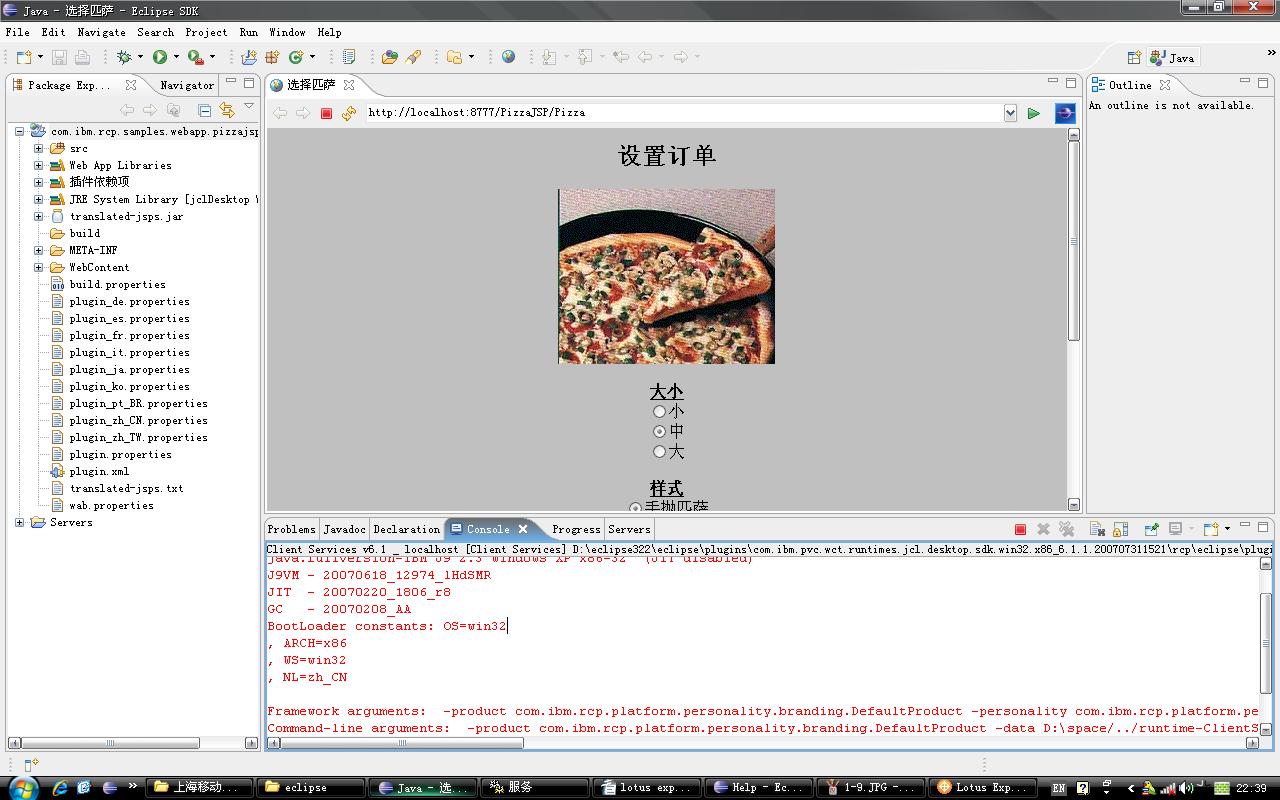Click the Open Type icon
The height and width of the screenshot is (800, 1280).
[x=390, y=58]
